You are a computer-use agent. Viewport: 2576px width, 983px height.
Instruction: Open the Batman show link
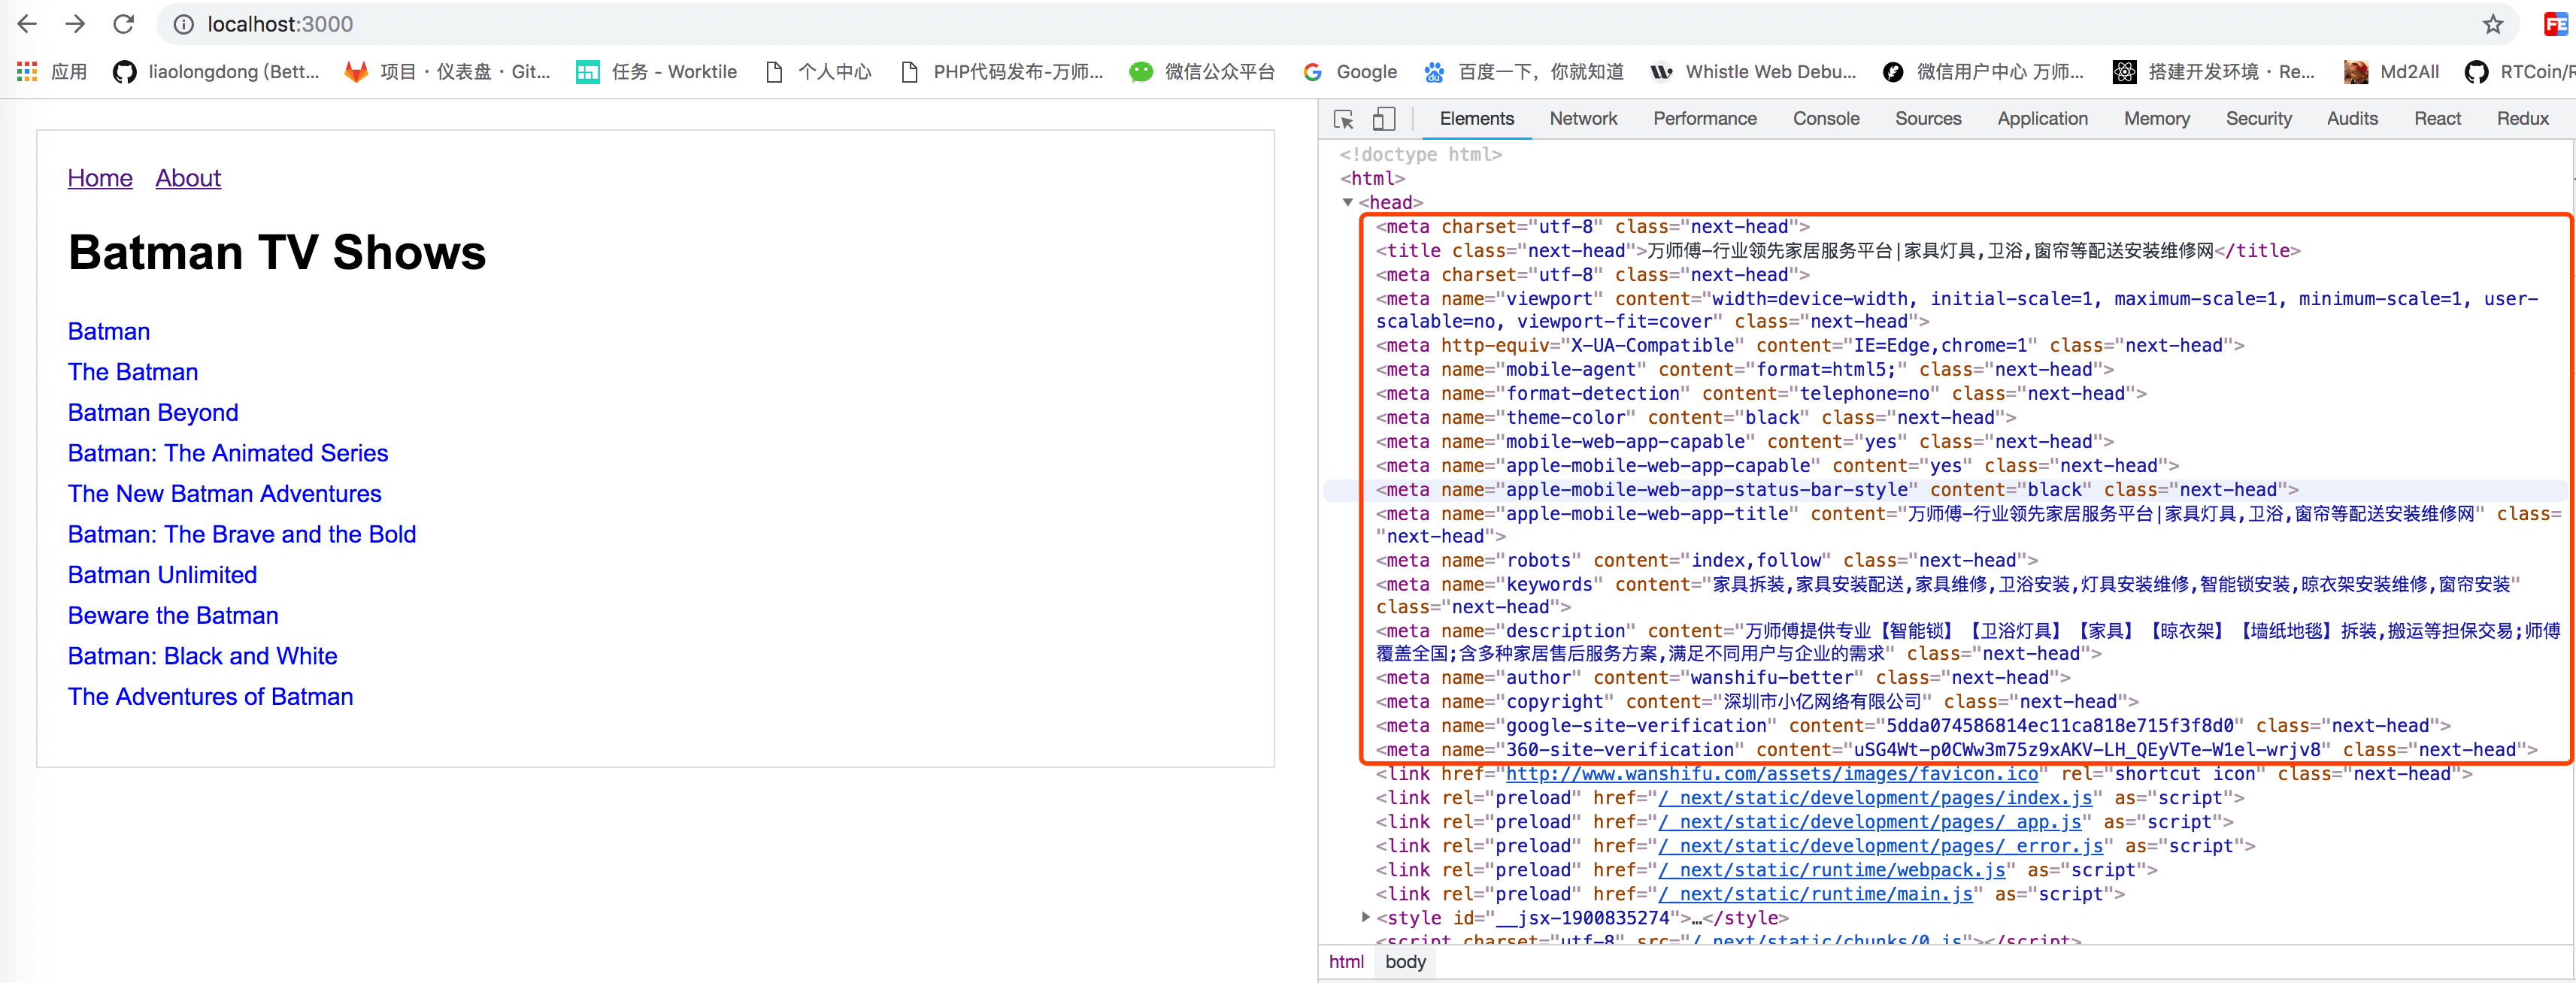(109, 331)
